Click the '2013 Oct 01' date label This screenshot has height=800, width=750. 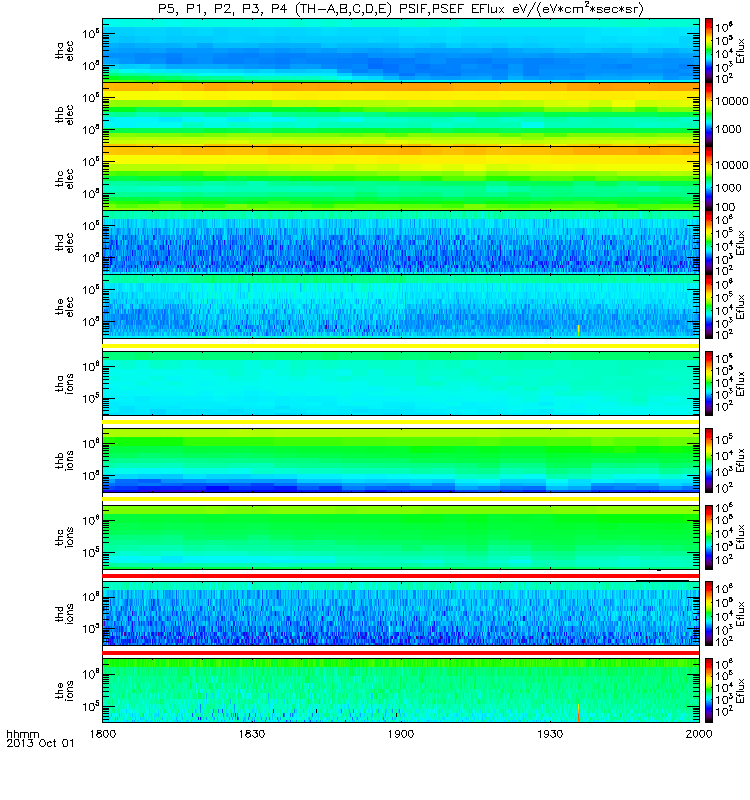pos(40,743)
